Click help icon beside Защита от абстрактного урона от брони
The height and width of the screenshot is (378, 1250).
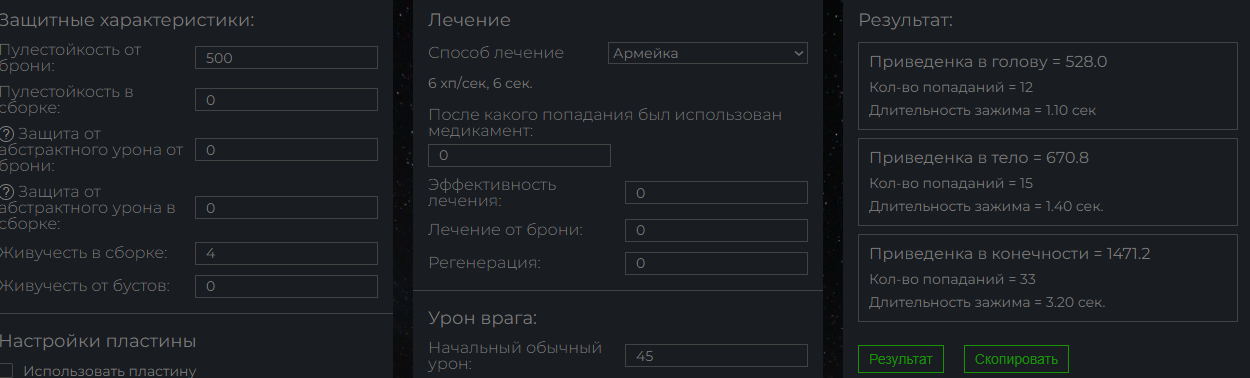(8, 133)
